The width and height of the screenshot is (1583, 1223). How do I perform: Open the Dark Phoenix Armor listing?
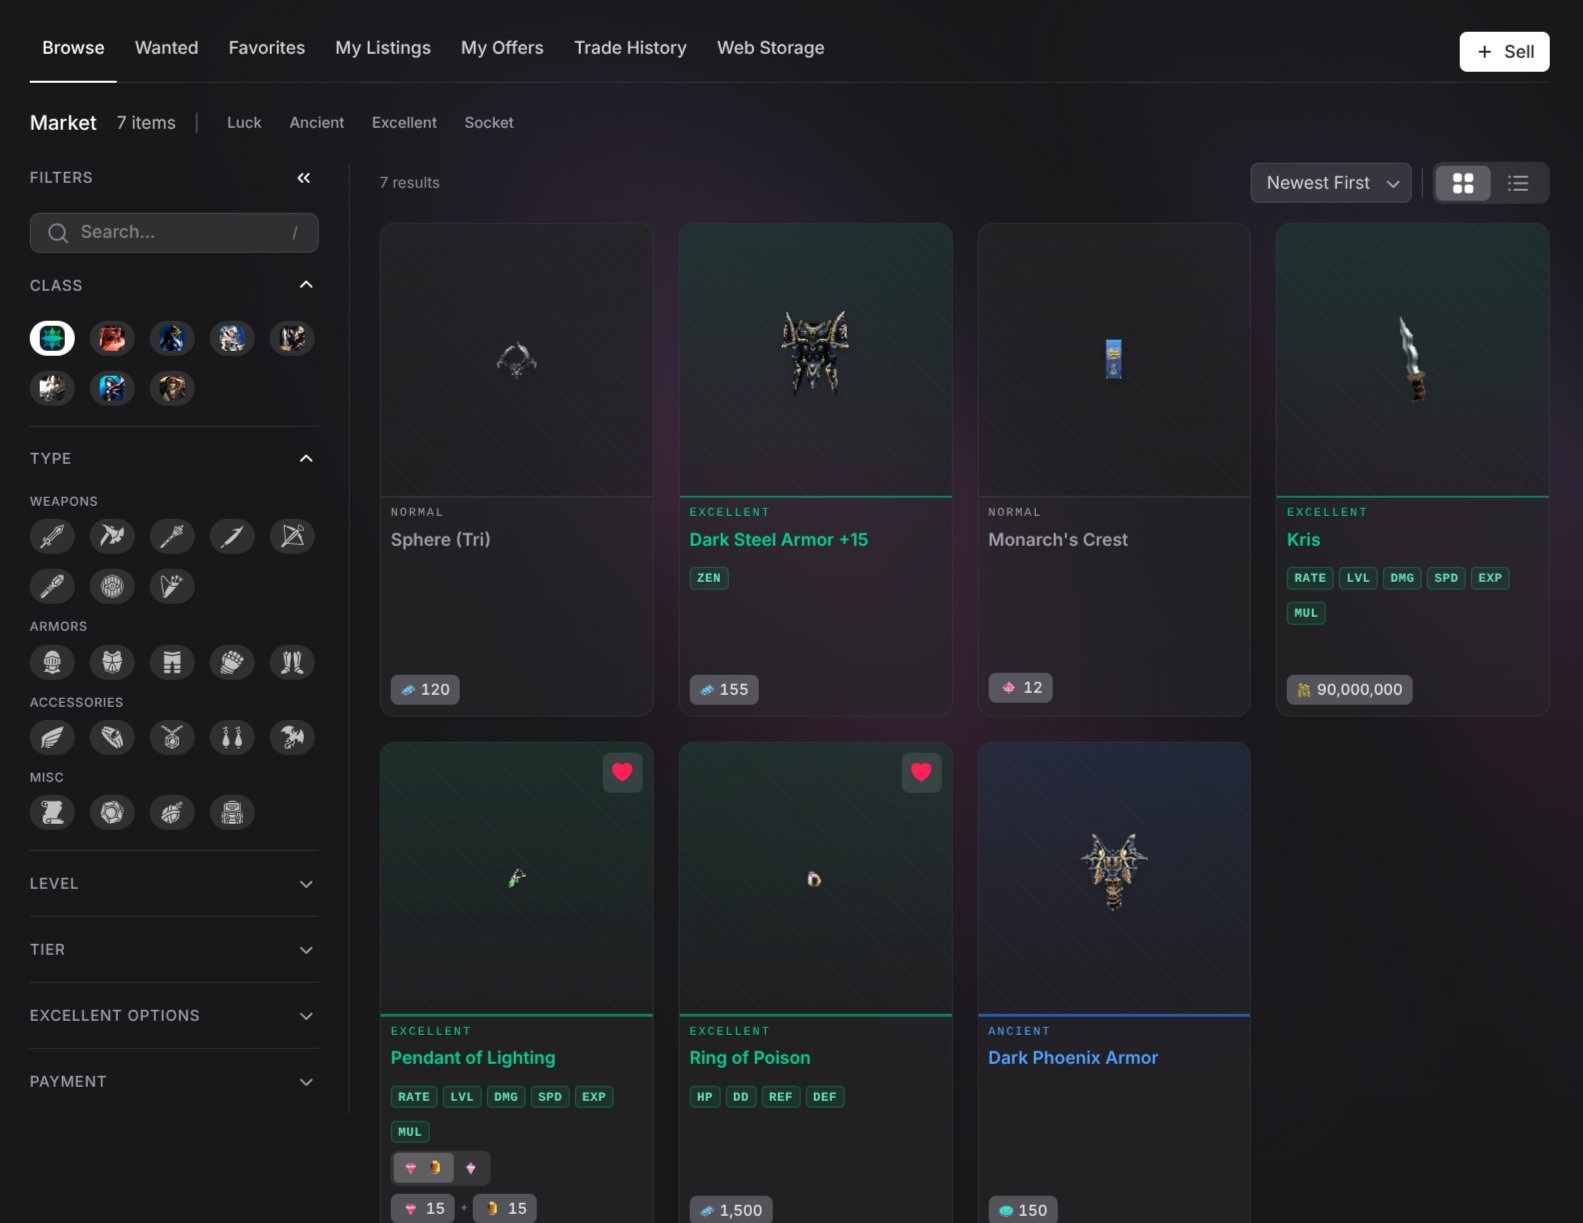coord(1073,1058)
